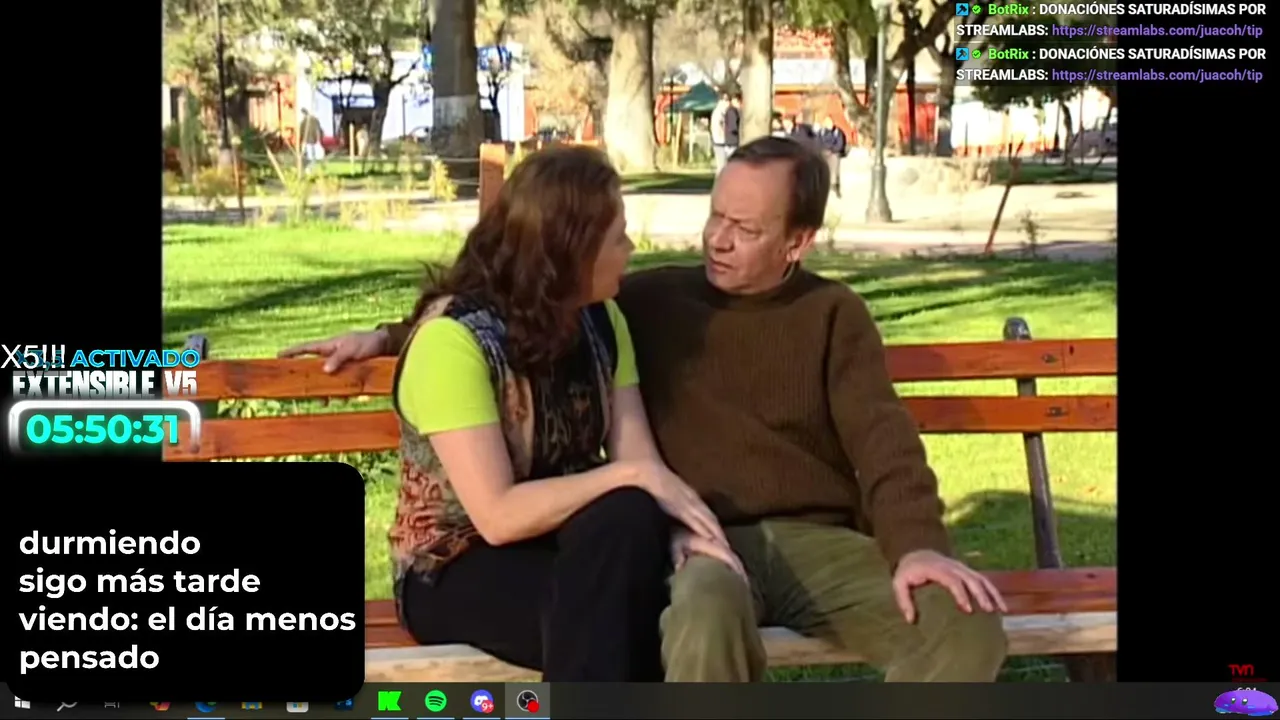Click the "durmiendo" status text

[110, 543]
